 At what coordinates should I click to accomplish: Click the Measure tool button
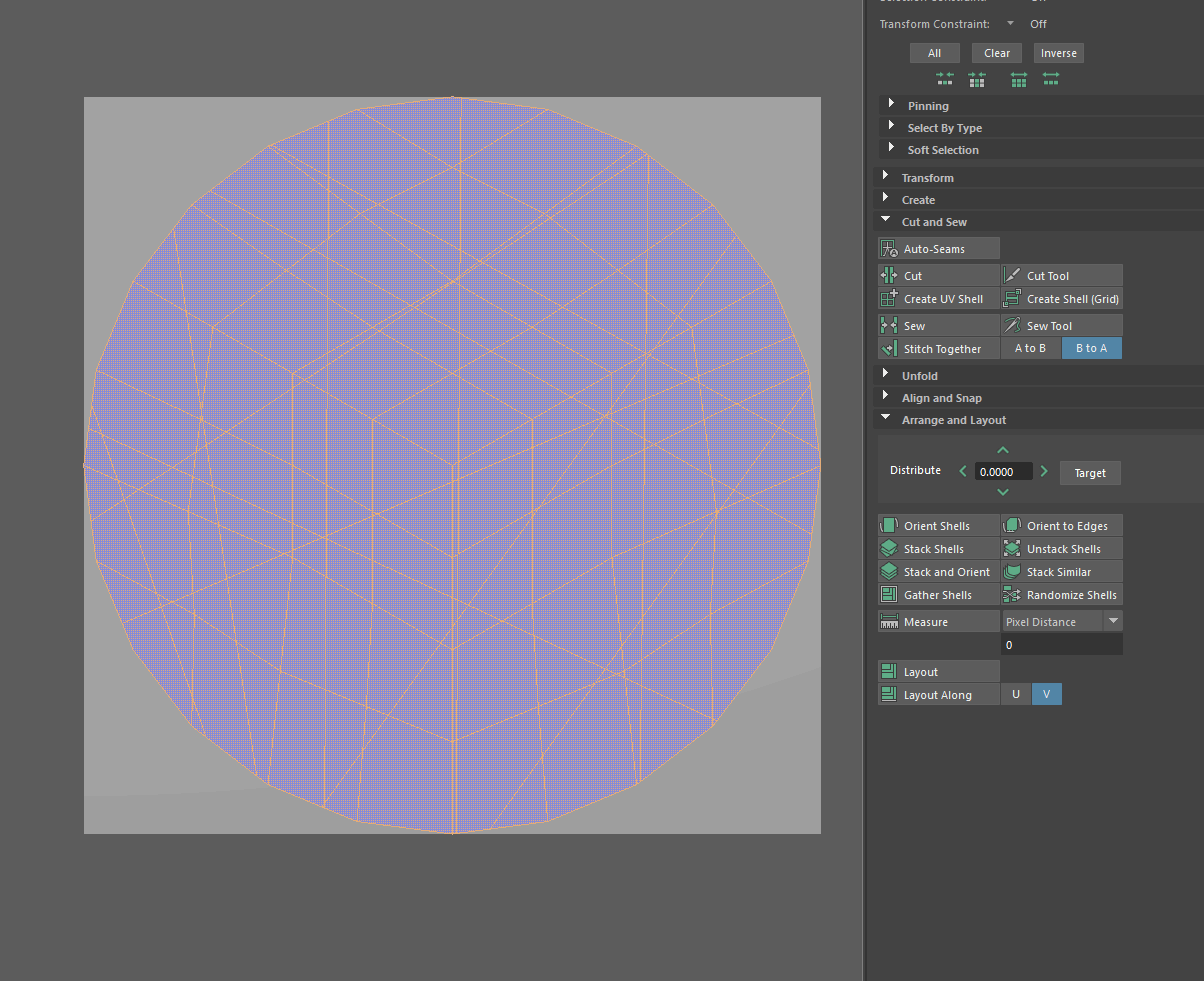(x=939, y=621)
